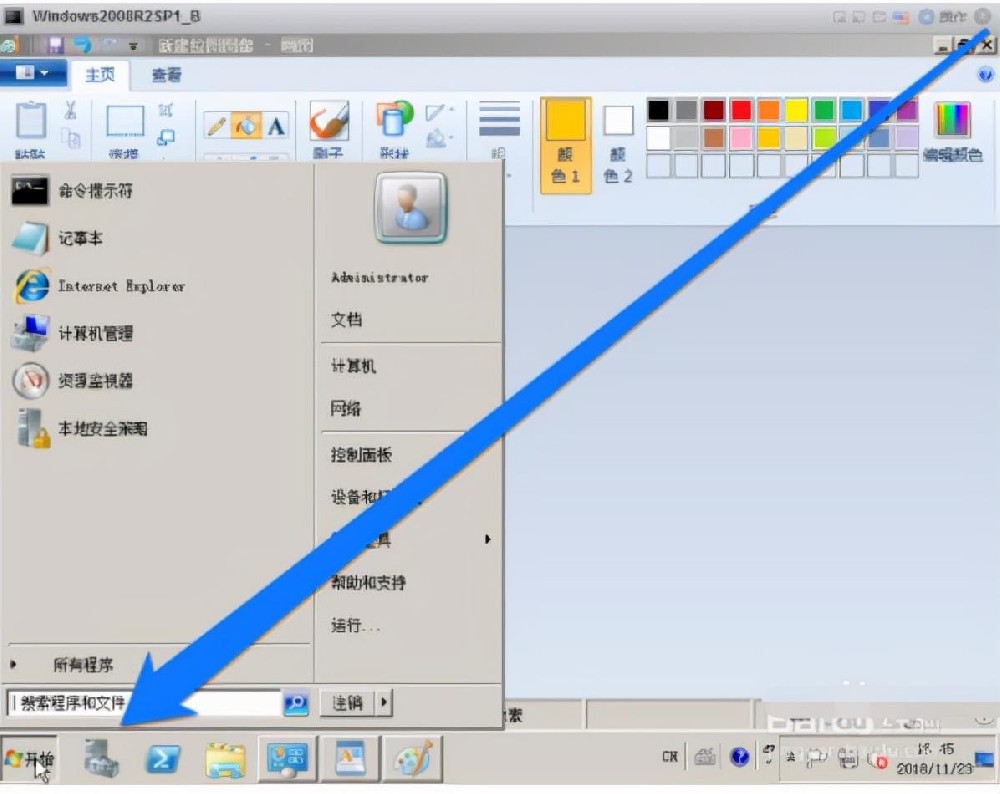
Task: Click the taskbar clock showing 2018/11/23
Action: click(935, 759)
